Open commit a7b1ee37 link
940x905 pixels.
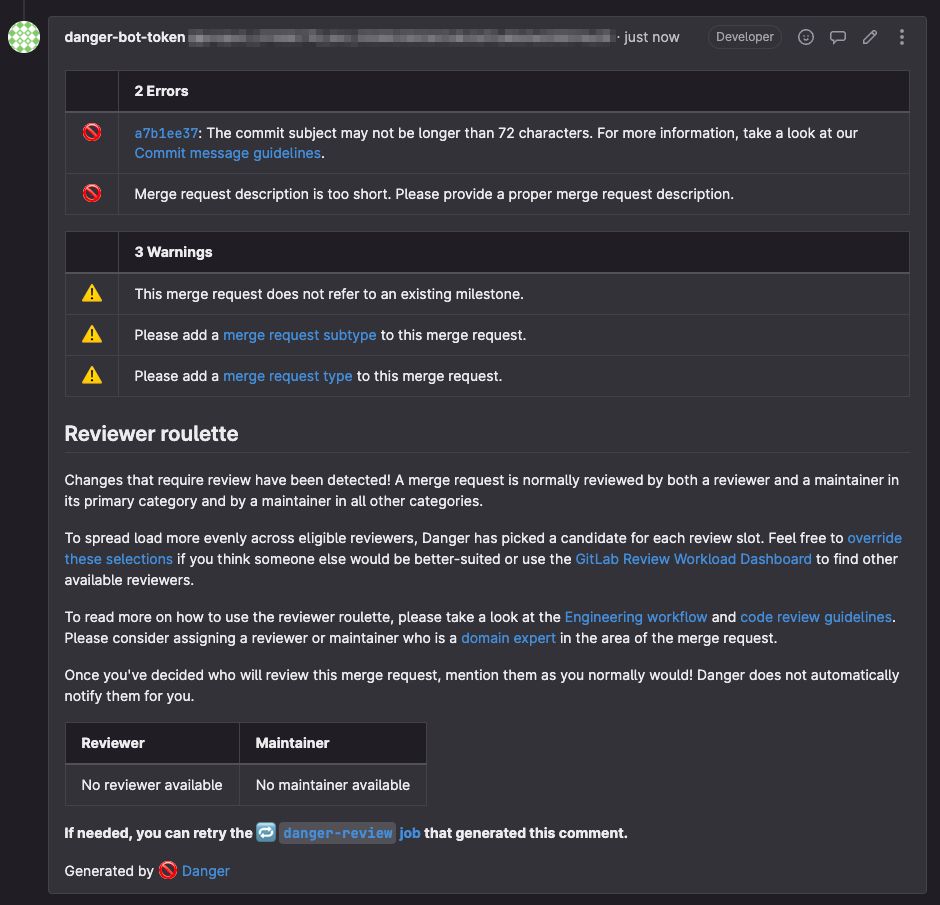(166, 133)
